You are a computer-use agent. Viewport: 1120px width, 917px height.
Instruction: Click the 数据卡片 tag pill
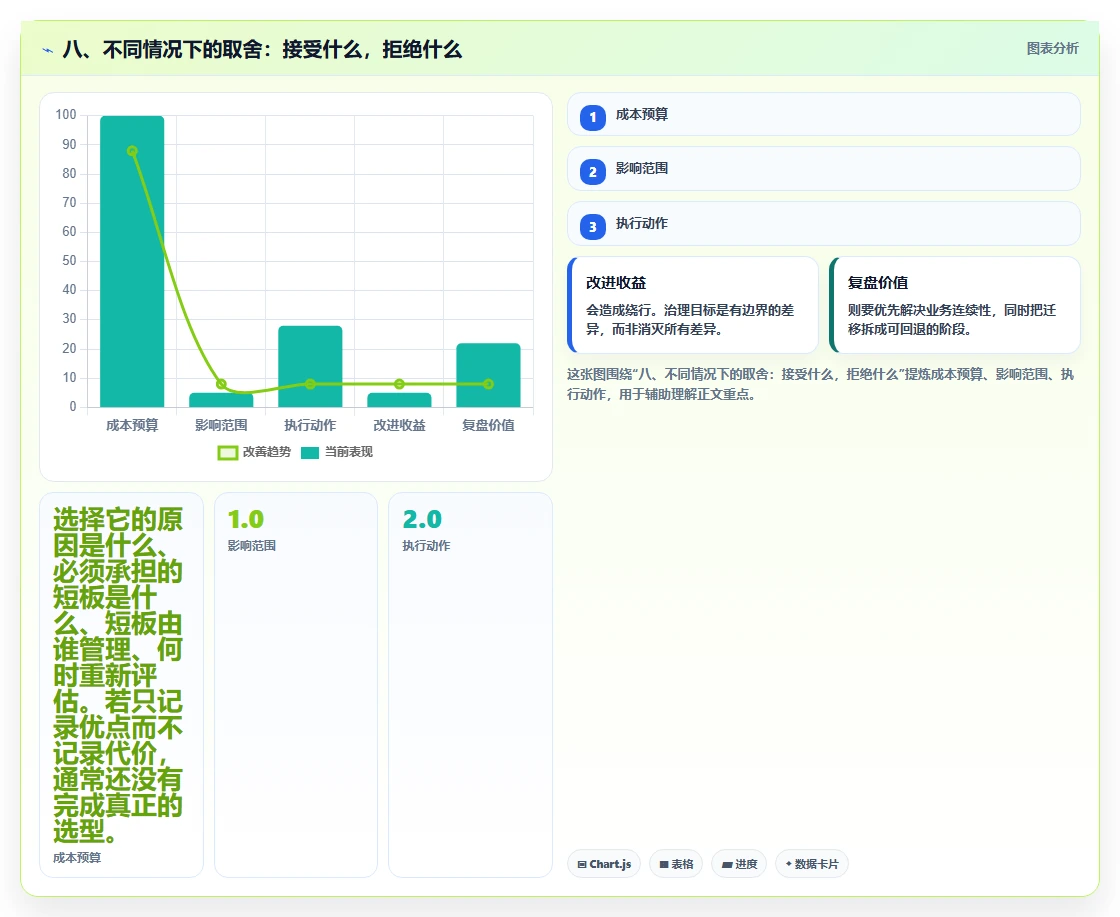[x=811, y=864]
